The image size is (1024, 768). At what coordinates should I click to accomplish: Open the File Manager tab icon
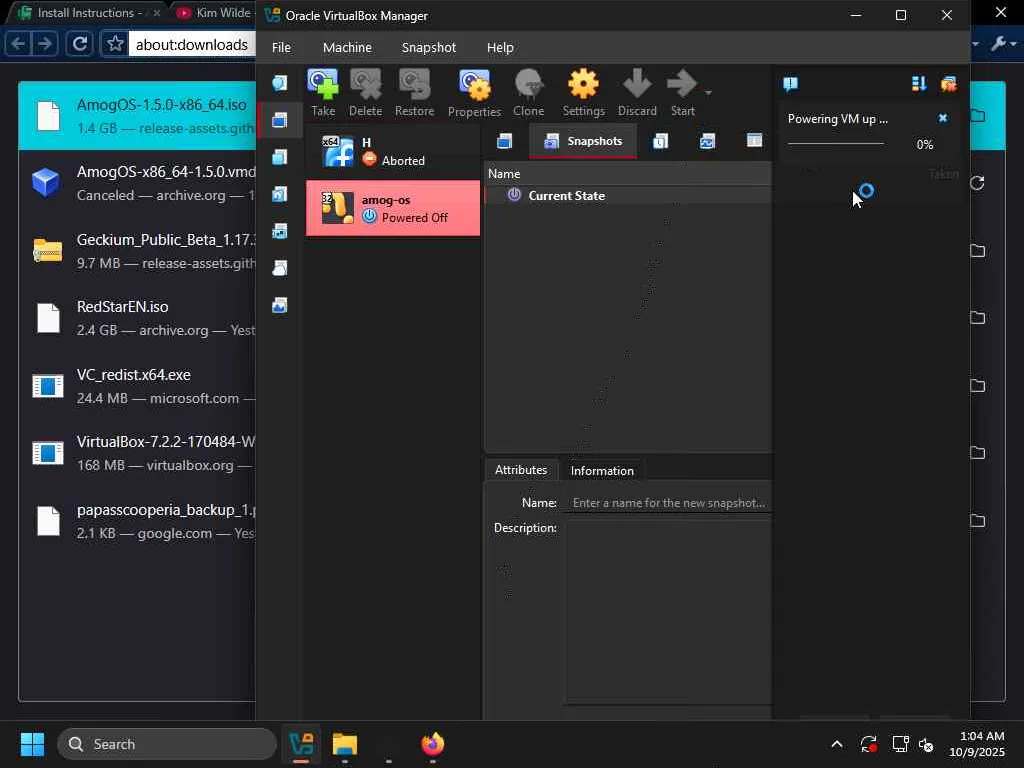coord(754,141)
